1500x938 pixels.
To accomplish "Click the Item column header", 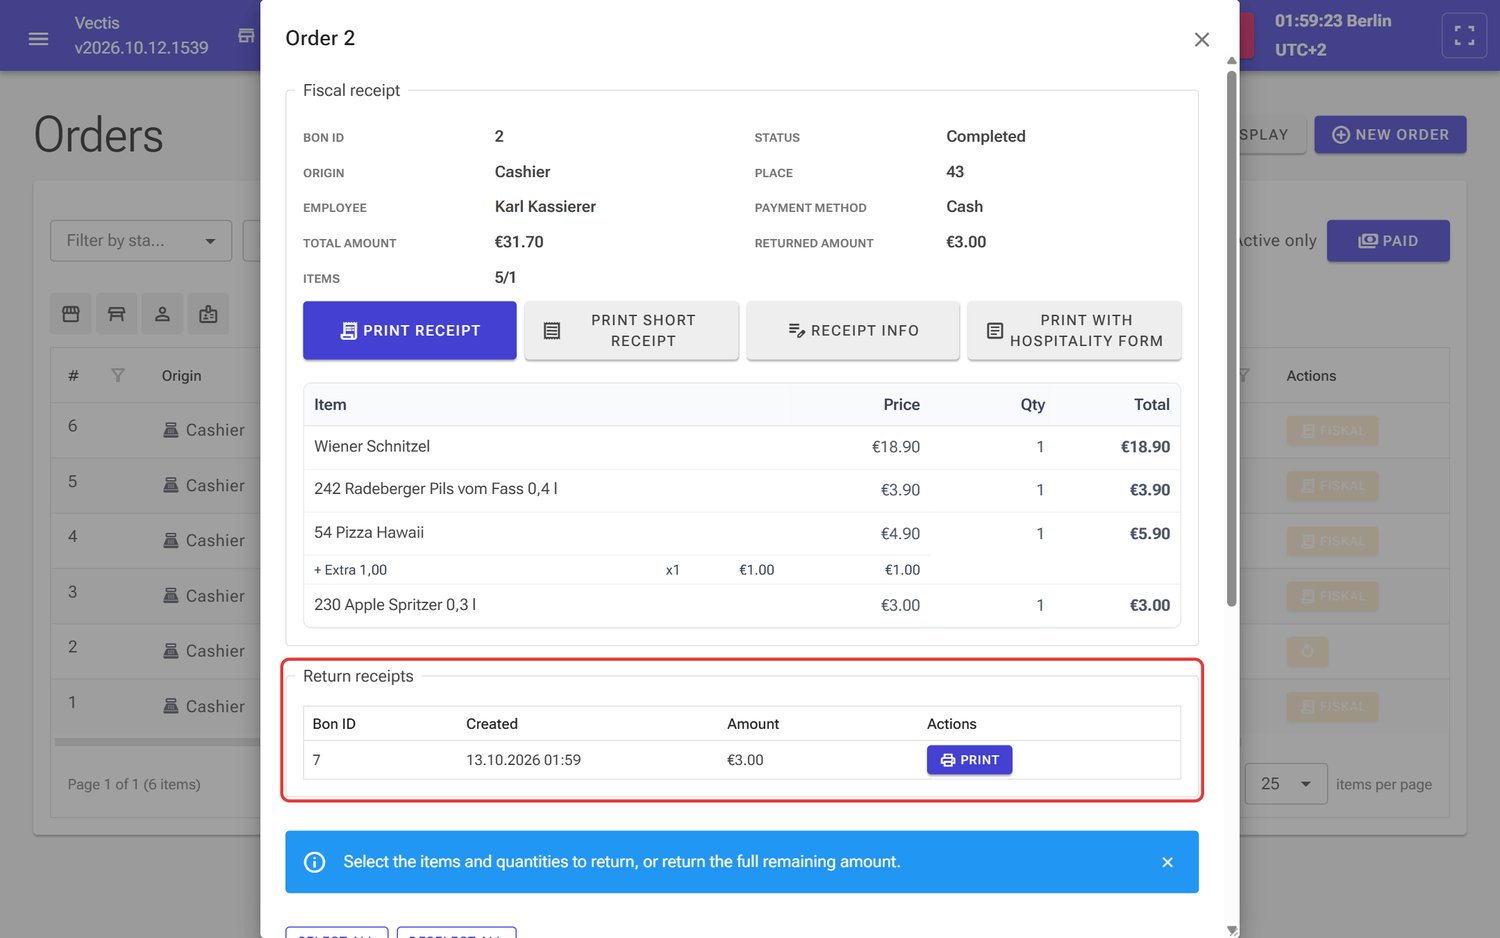I will tap(330, 405).
